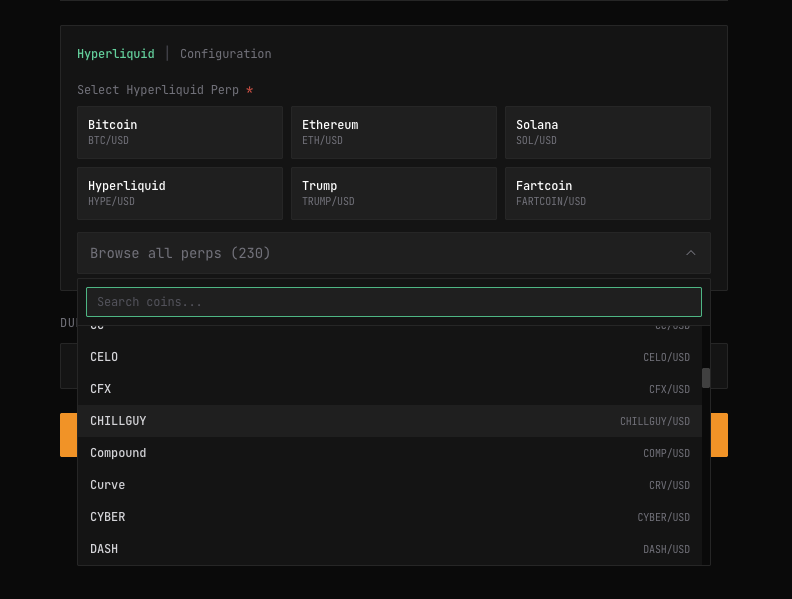792x599 pixels.
Task: Click the chevron-up arrow icon
Action: pyautogui.click(x=690, y=253)
